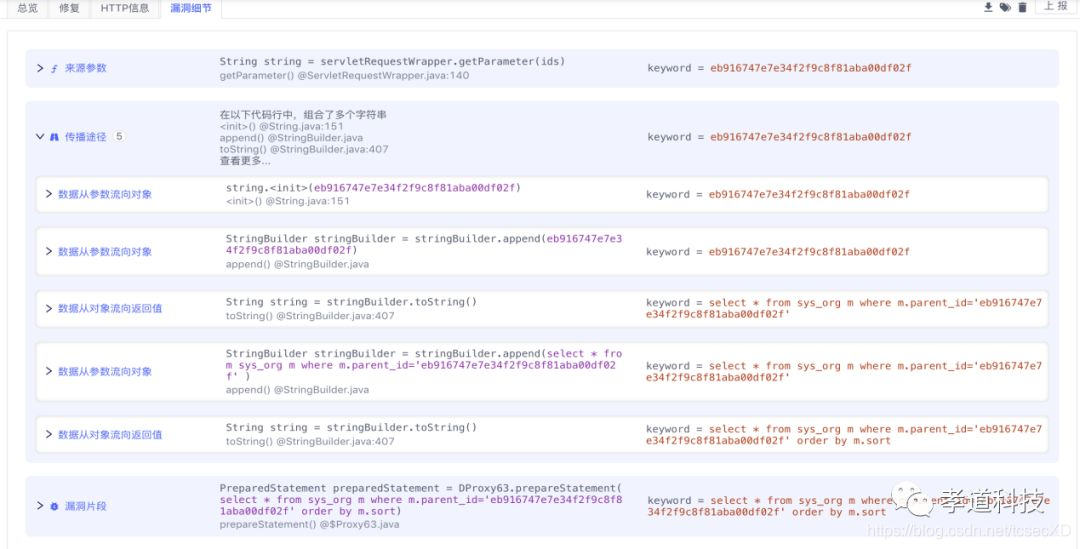This screenshot has height=549, width=1080.
Task: Click keyword value in the 漏洞片段 row
Action: (849, 506)
